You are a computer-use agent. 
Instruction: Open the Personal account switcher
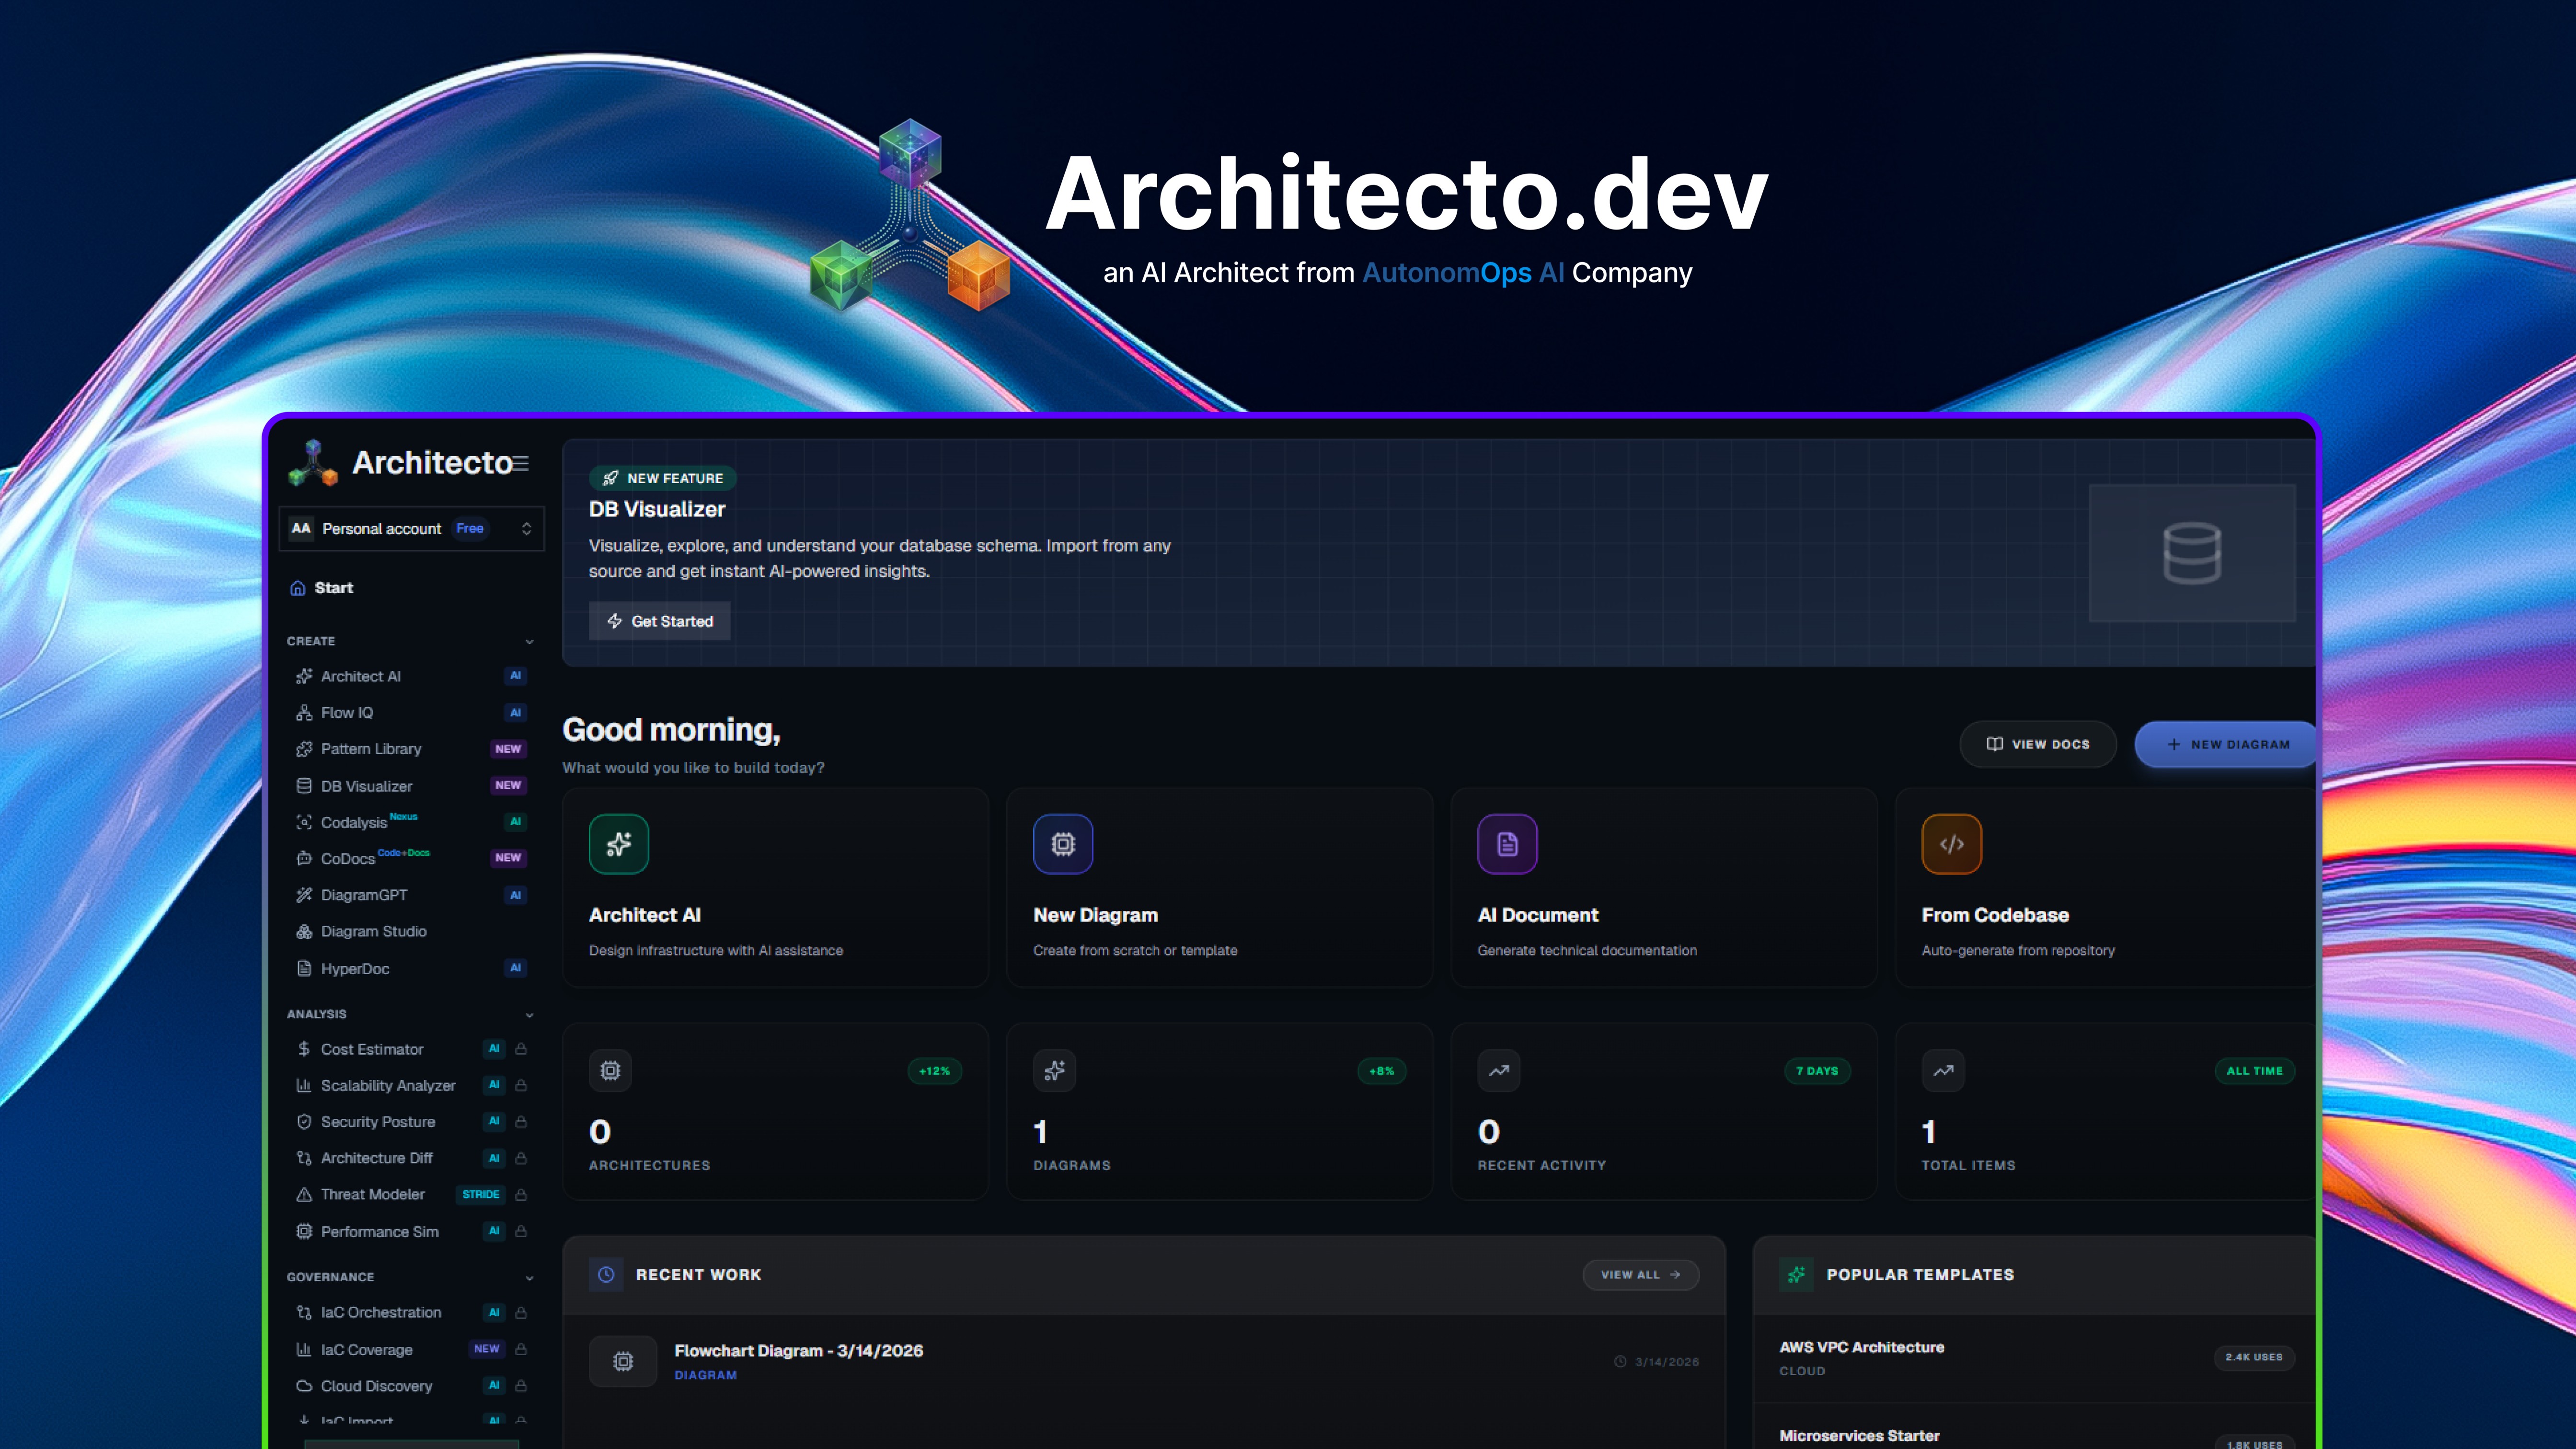412,528
